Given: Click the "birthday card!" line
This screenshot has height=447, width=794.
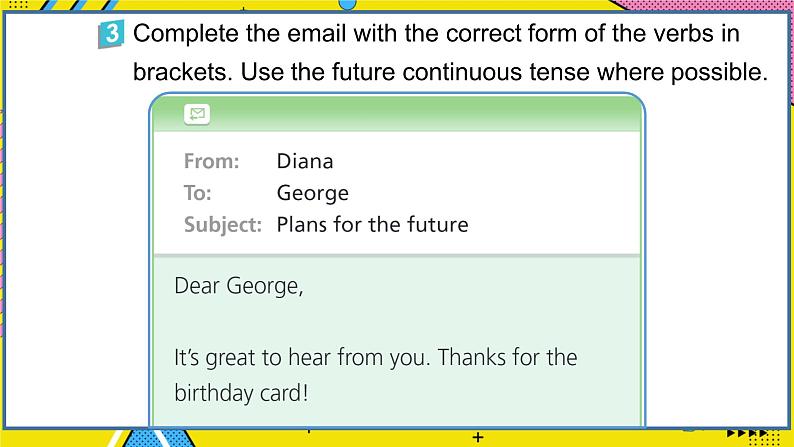Looking at the screenshot, I should tap(241, 392).
